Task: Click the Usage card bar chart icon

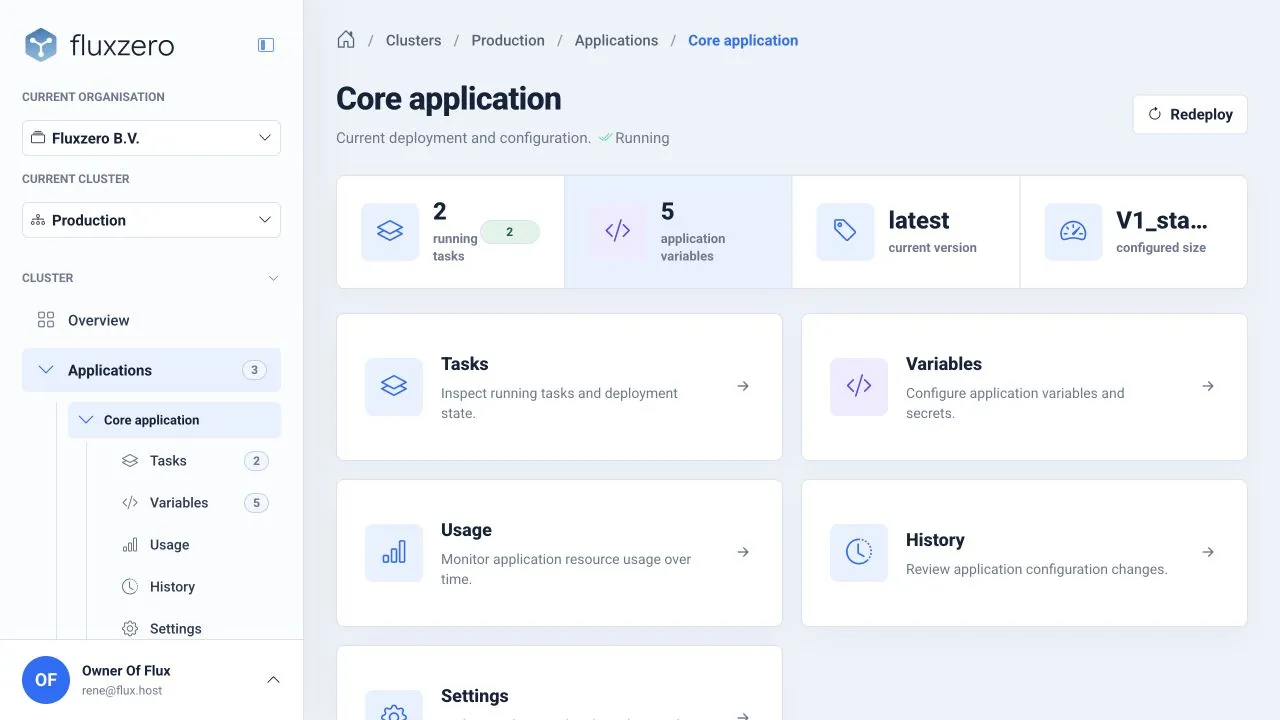Action: coord(394,552)
